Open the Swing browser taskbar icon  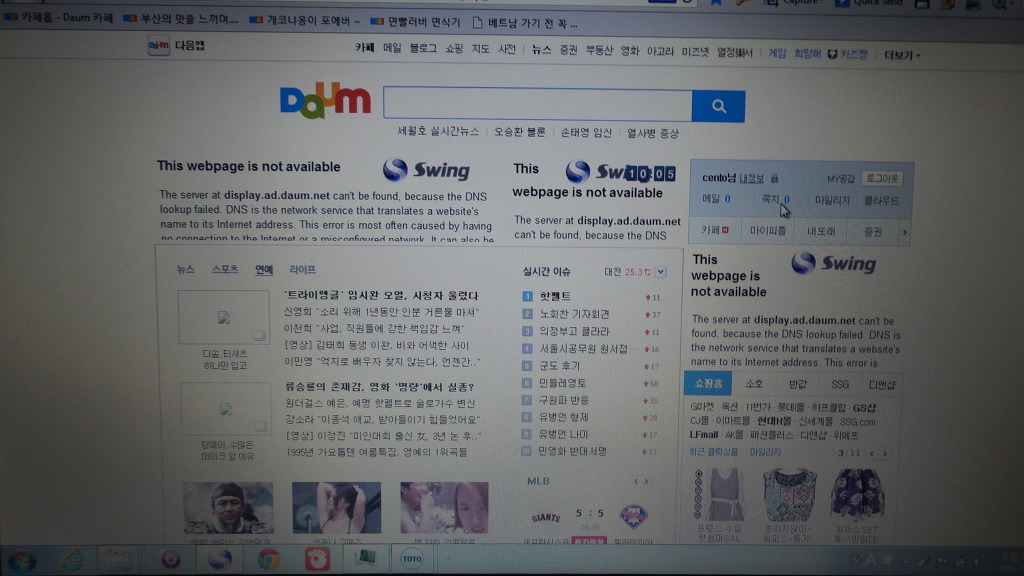coord(219,560)
